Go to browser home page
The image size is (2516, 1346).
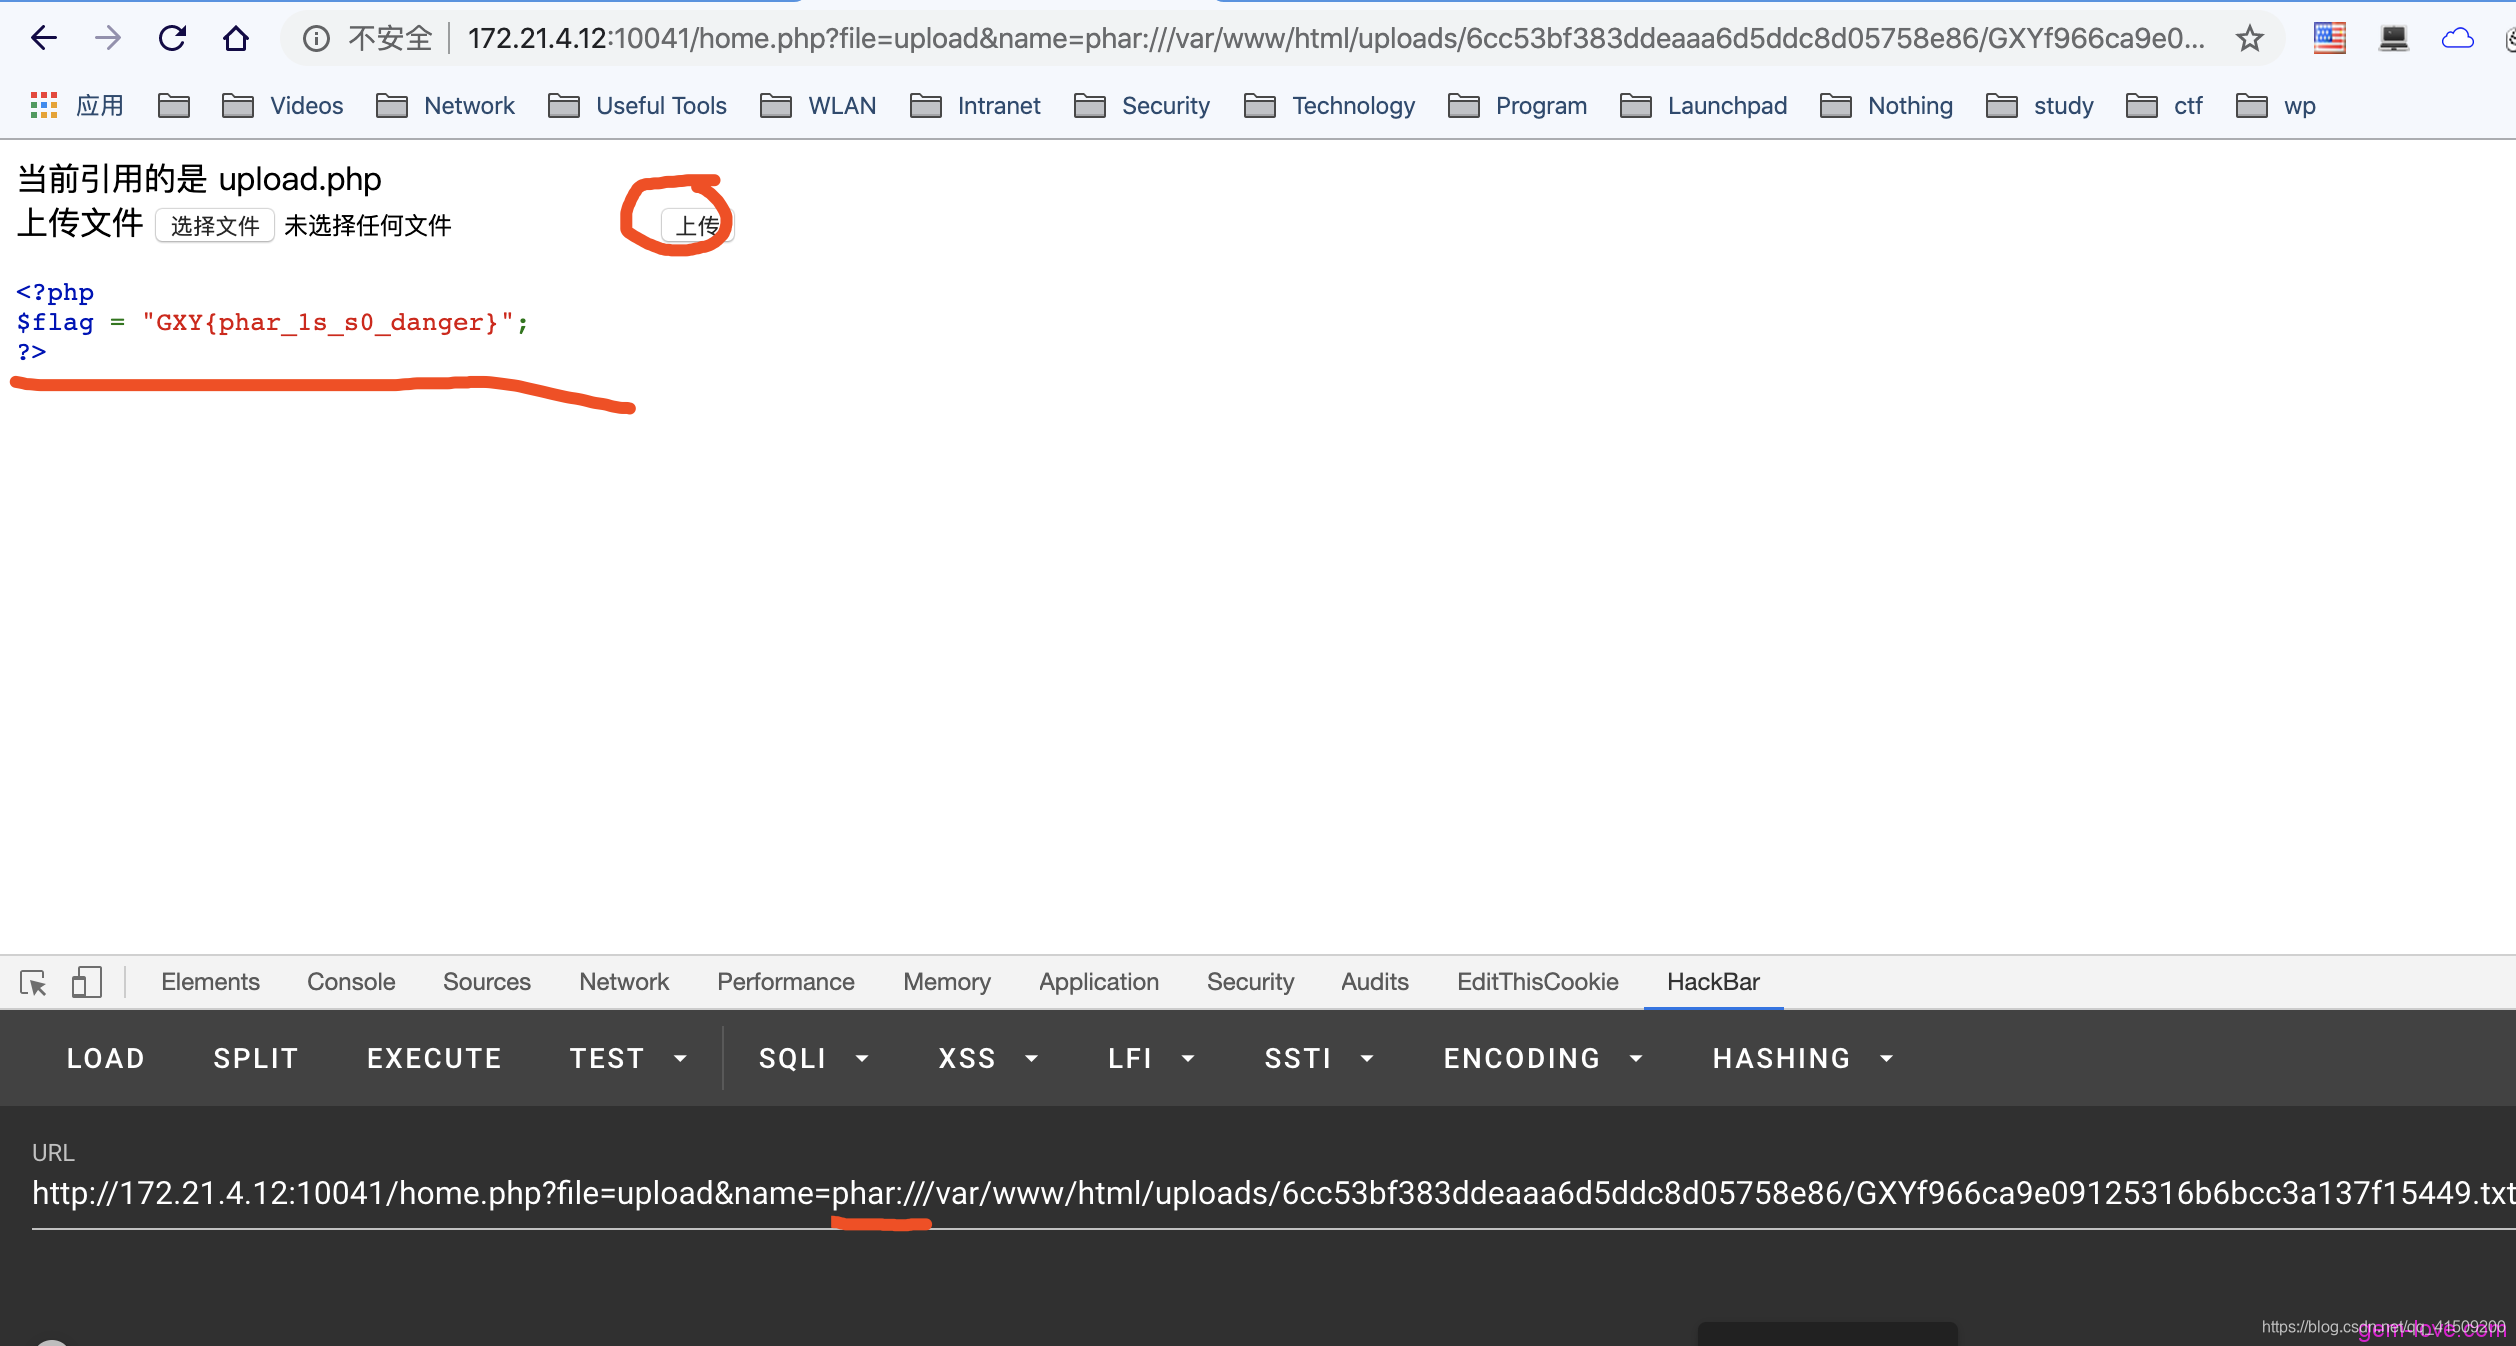(236, 39)
